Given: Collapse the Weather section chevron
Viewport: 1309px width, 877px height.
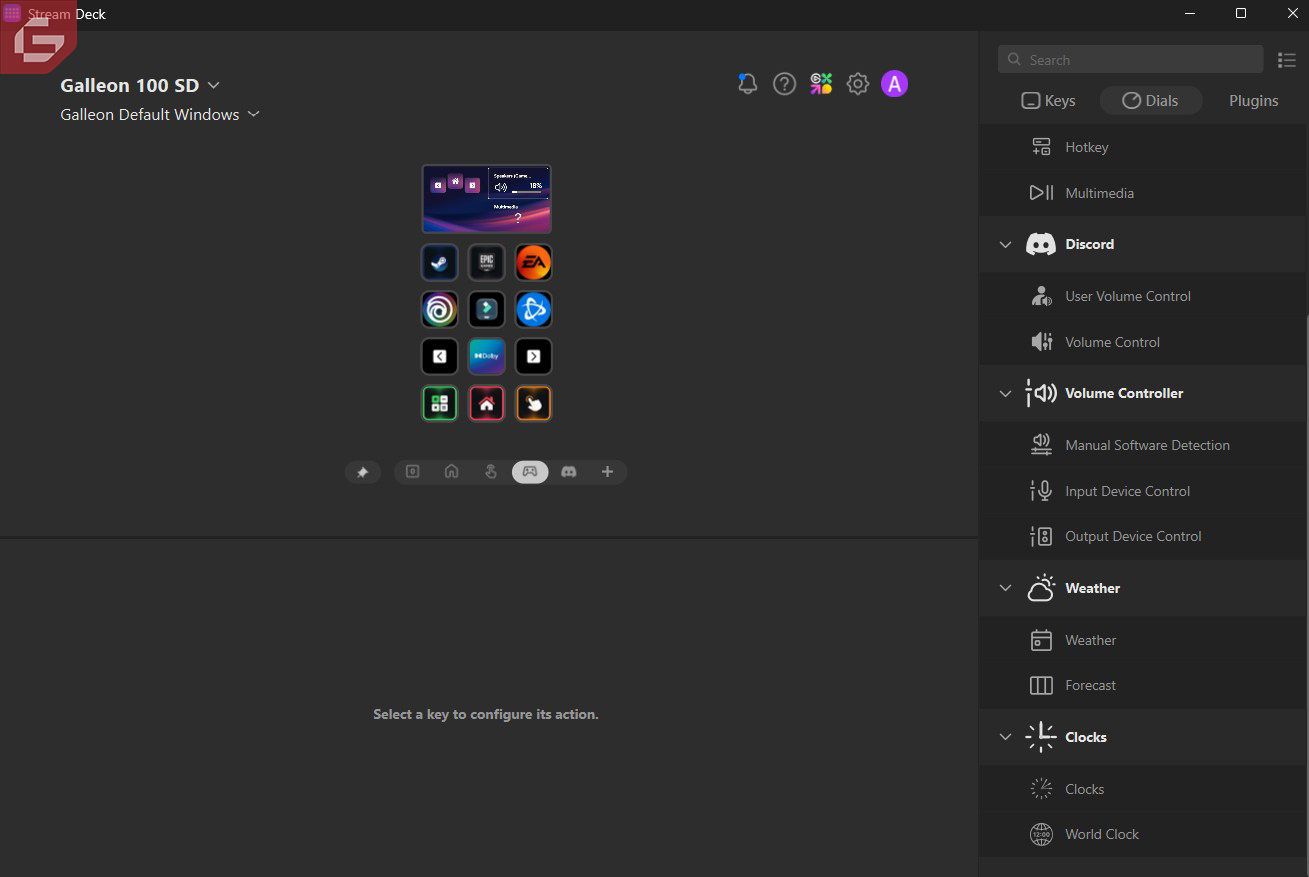Looking at the screenshot, I should tap(1005, 588).
